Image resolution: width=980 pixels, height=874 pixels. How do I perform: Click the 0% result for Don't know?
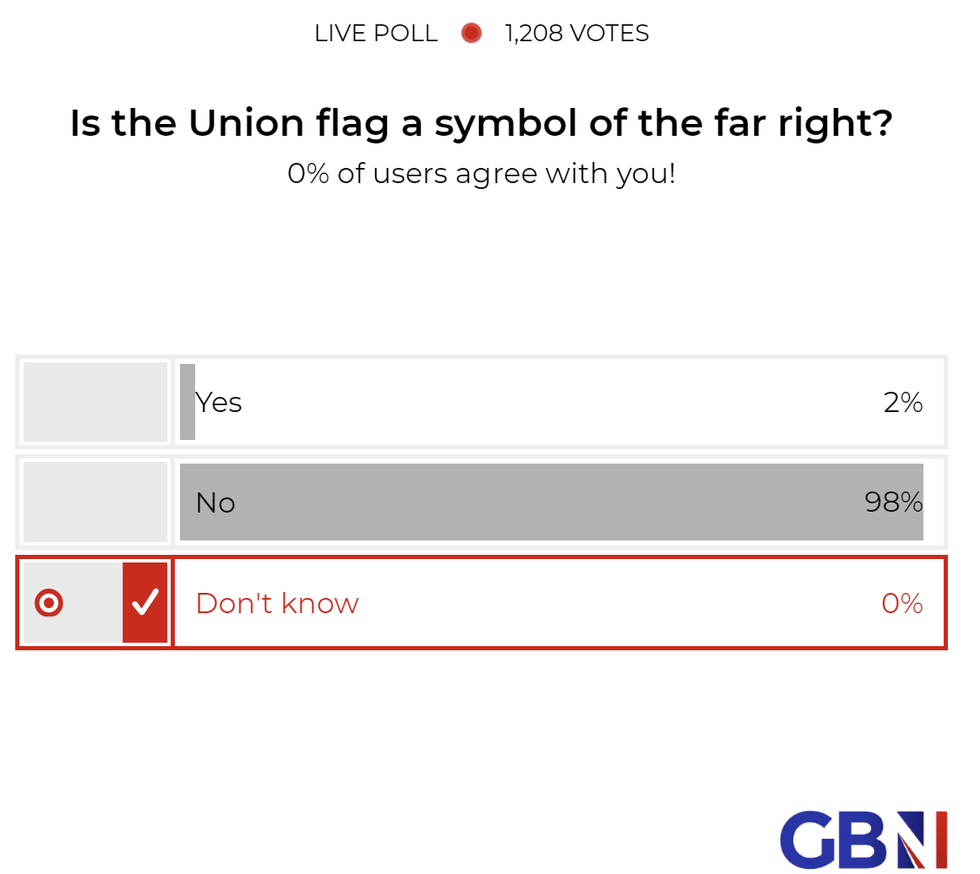901,603
